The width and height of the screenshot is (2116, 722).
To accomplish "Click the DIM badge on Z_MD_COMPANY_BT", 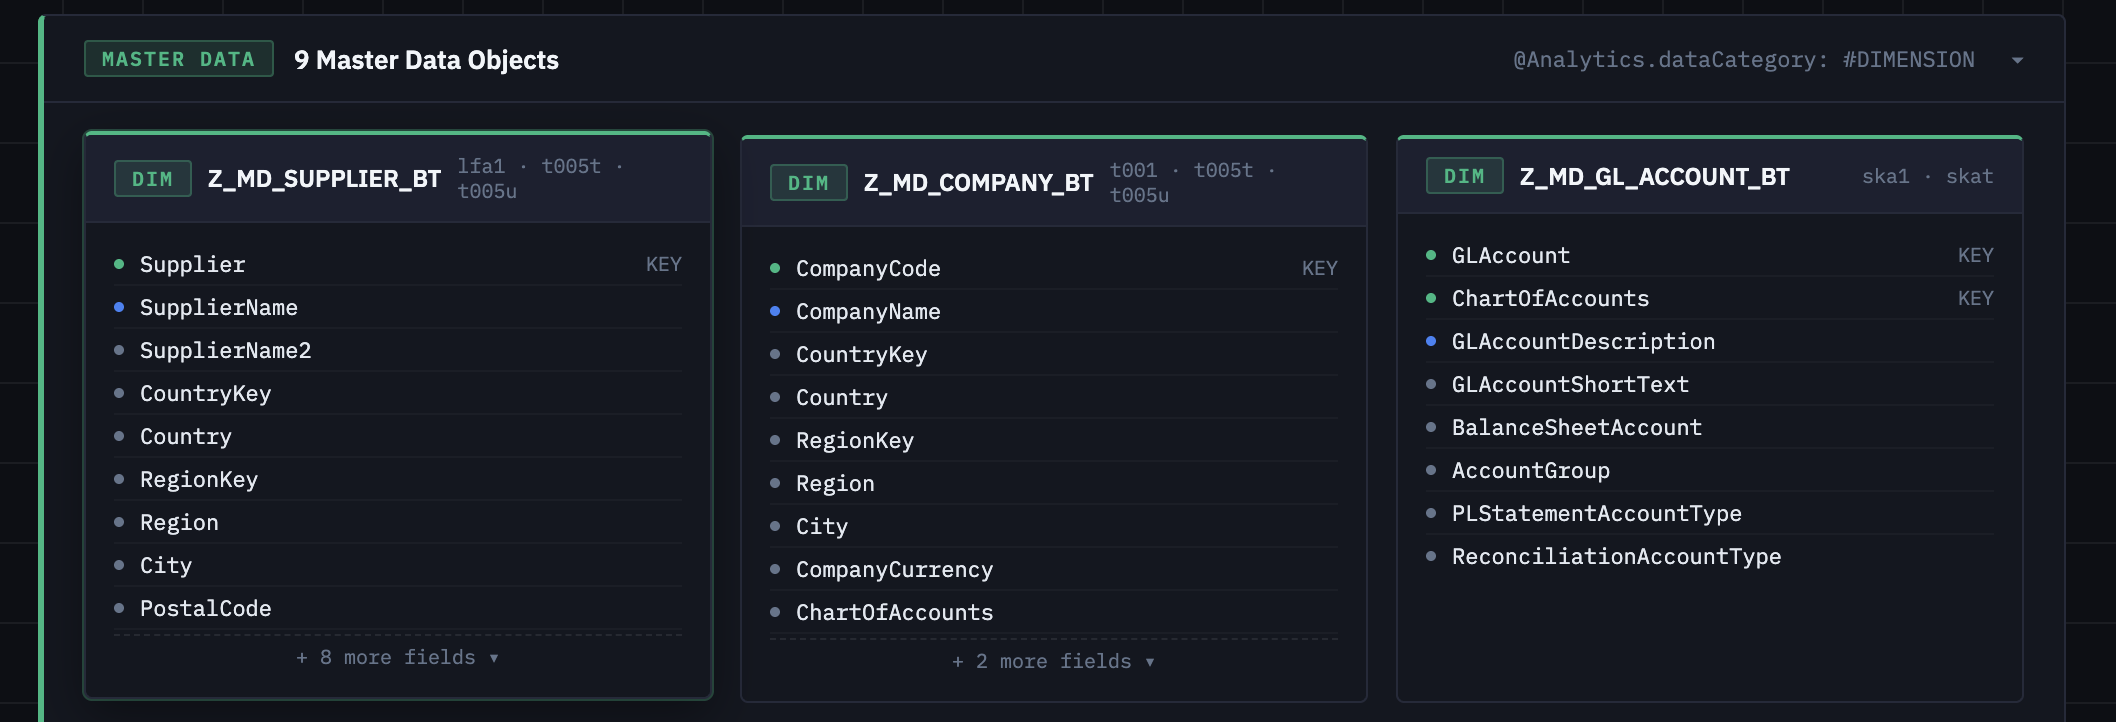I will pos(808,183).
